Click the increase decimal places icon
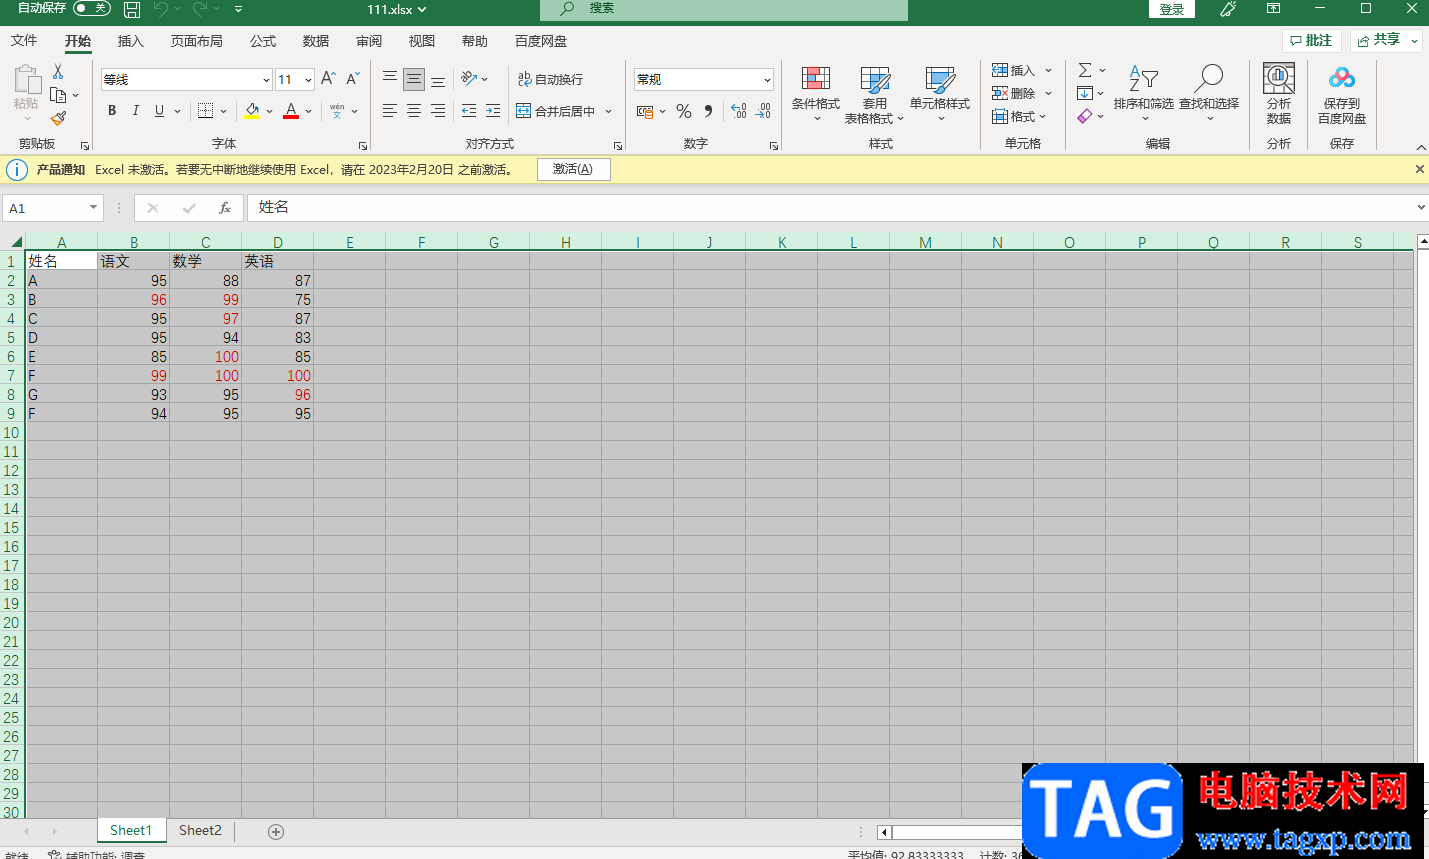Image resolution: width=1429 pixels, height=859 pixels. click(739, 111)
